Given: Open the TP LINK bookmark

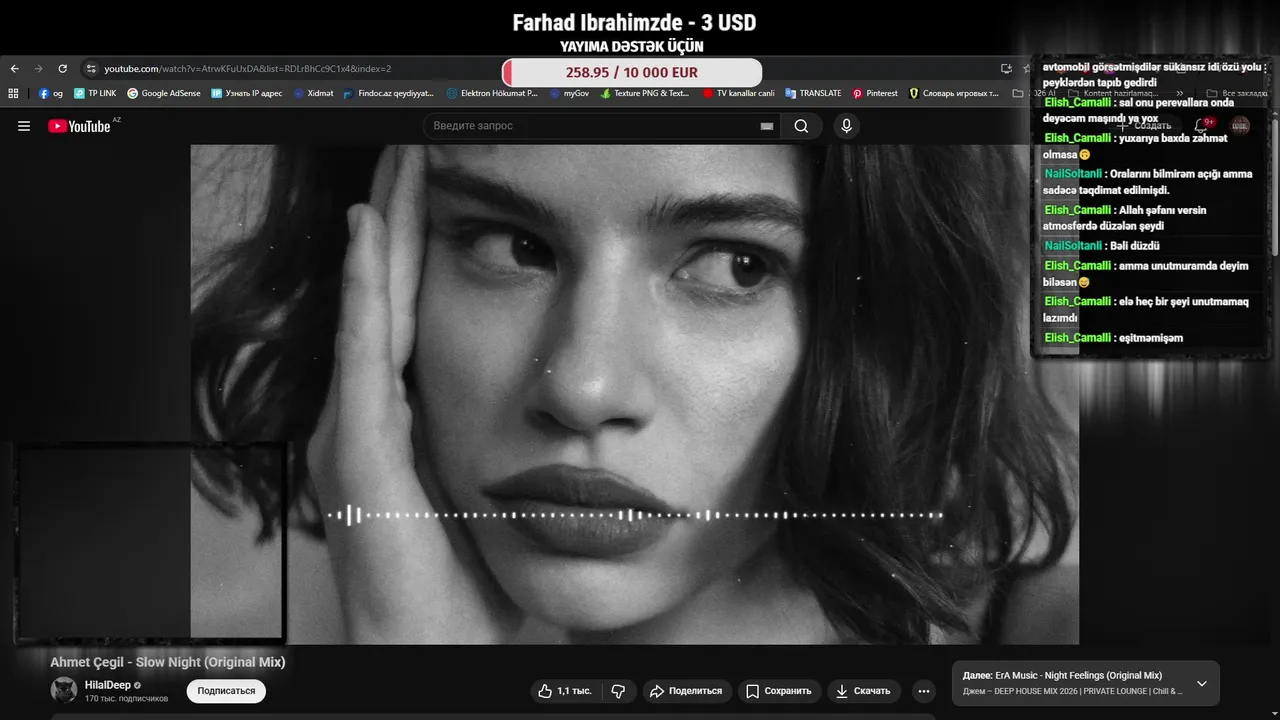Looking at the screenshot, I should pos(95,93).
